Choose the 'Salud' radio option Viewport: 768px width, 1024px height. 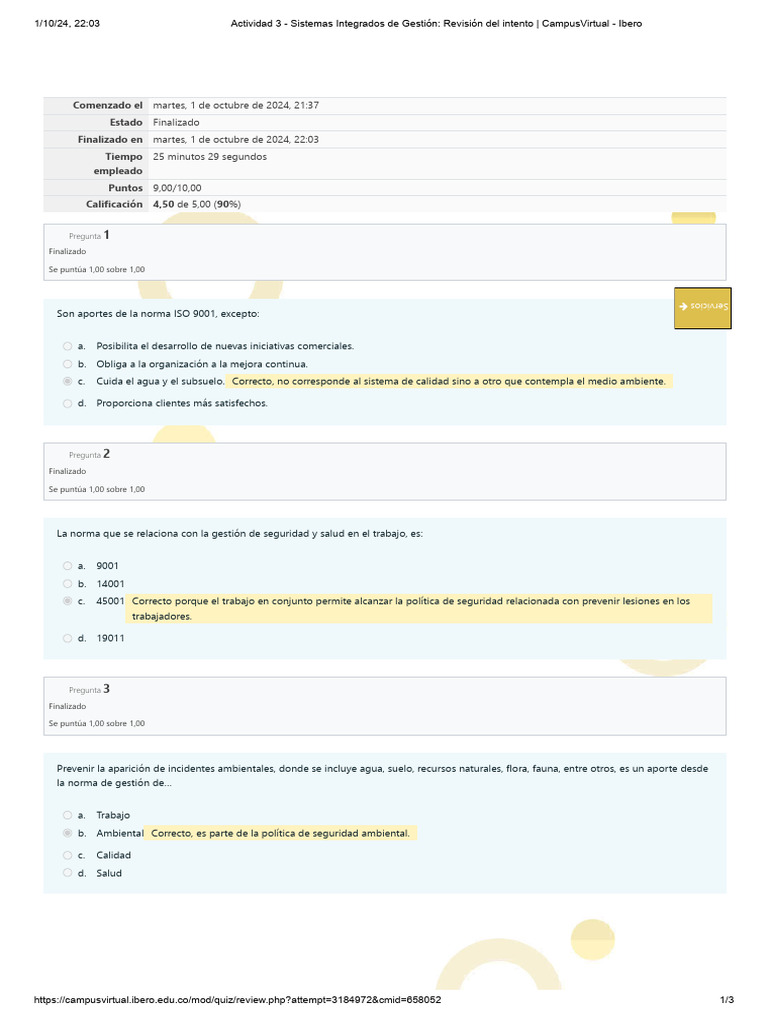tap(67, 873)
